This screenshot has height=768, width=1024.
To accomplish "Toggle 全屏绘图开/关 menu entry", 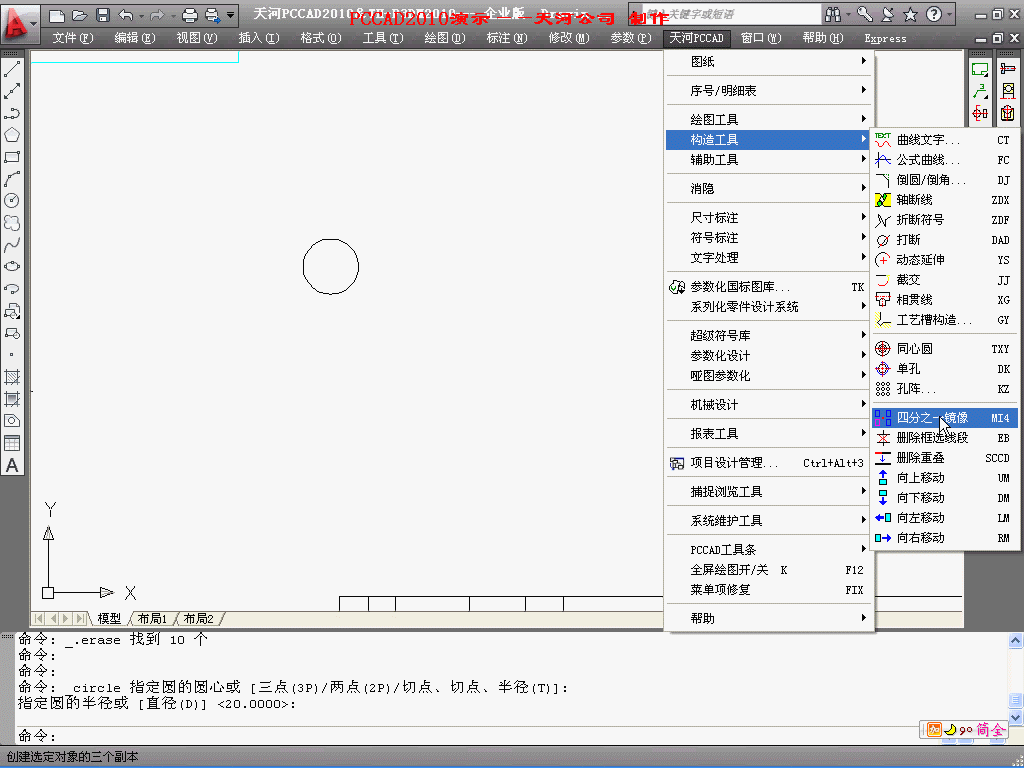I will (x=769, y=570).
